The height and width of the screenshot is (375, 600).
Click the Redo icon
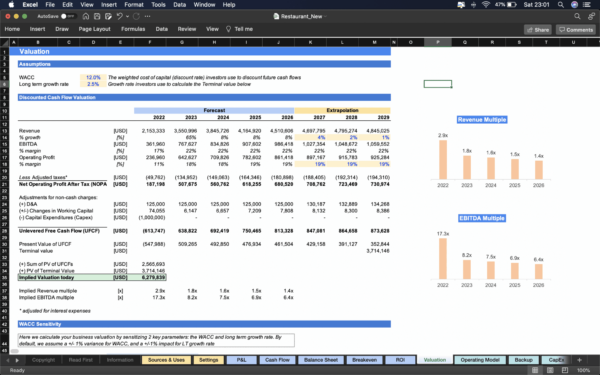click(x=136, y=16)
